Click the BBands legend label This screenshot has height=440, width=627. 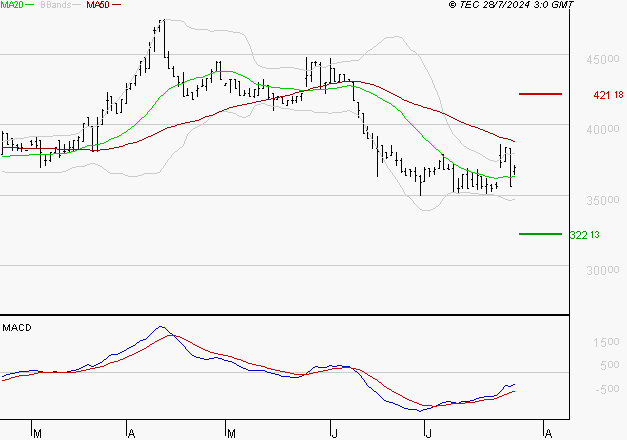tap(55, 5)
